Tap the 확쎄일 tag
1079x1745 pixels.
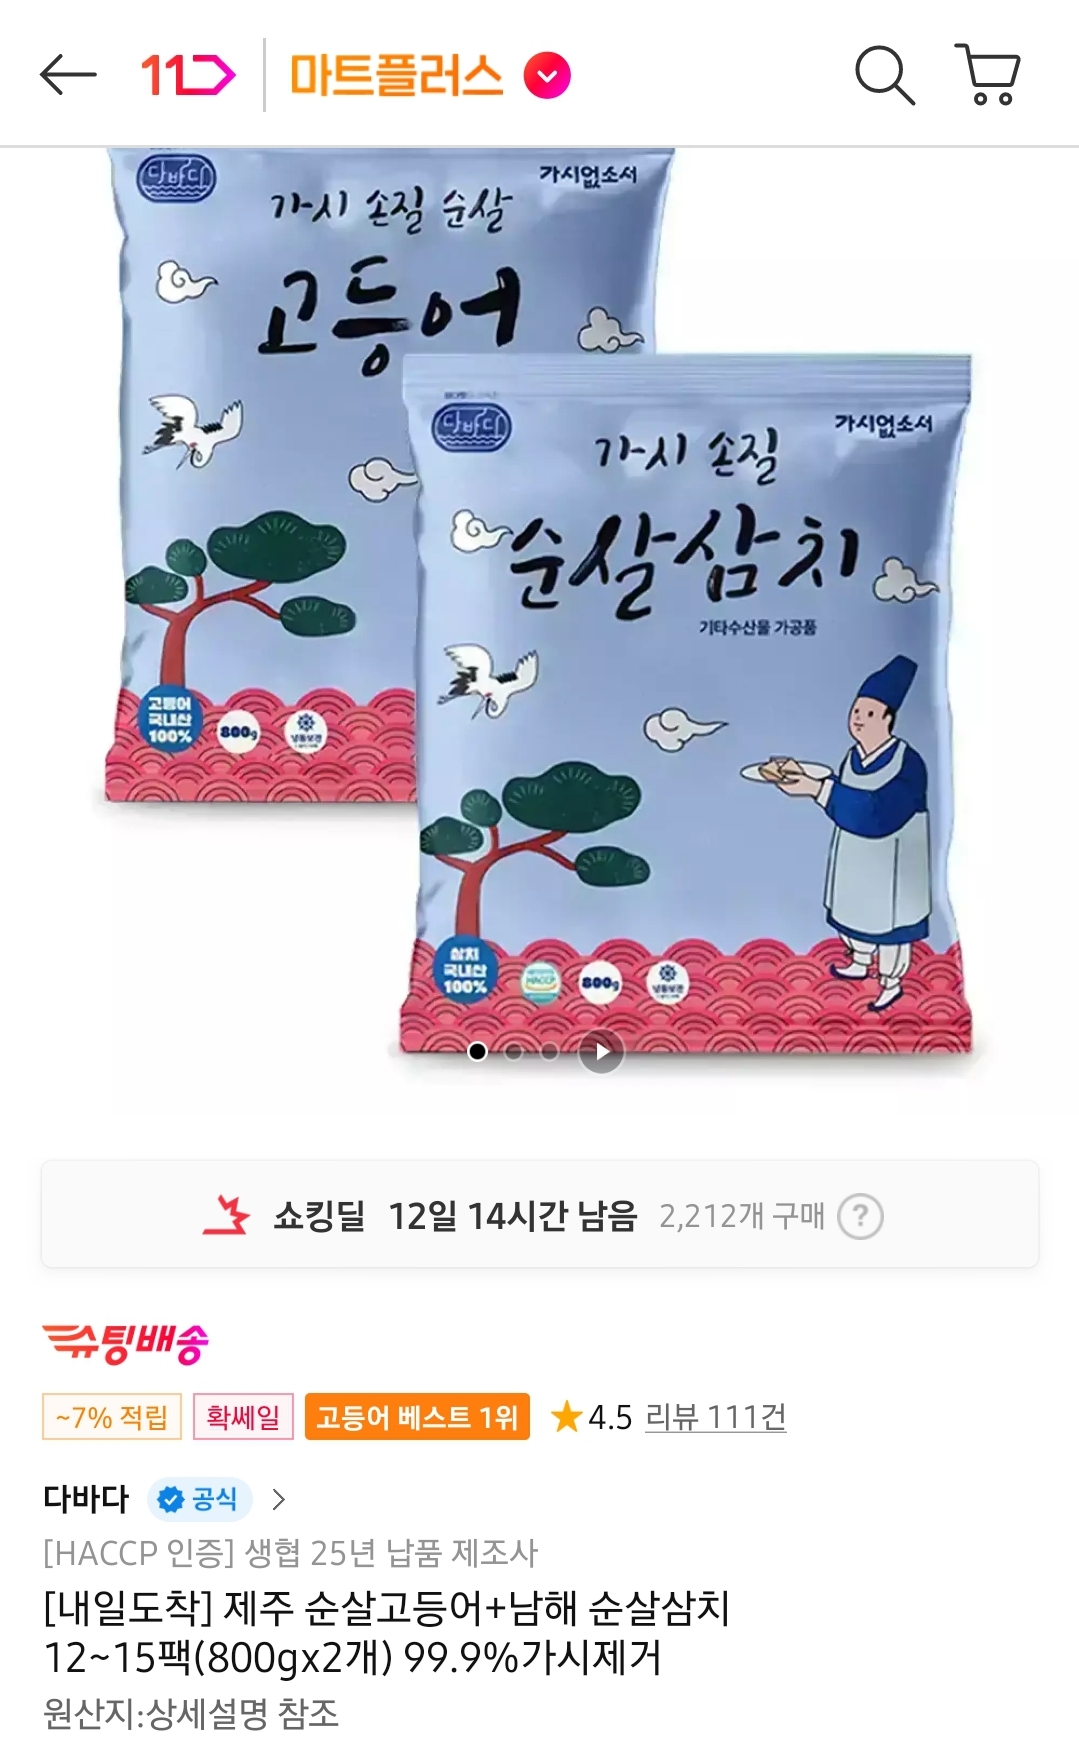coord(243,1416)
